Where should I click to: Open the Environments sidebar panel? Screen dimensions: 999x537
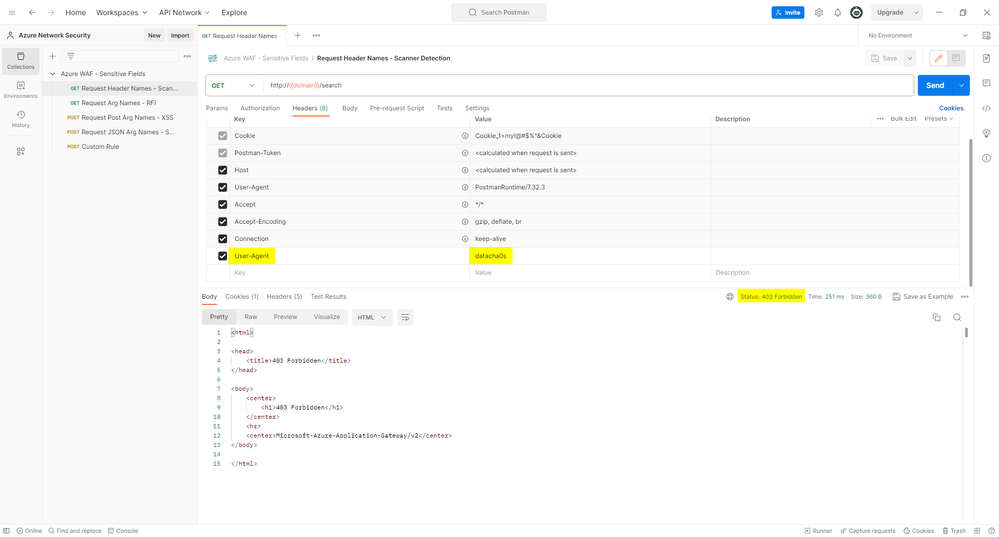pos(20,90)
